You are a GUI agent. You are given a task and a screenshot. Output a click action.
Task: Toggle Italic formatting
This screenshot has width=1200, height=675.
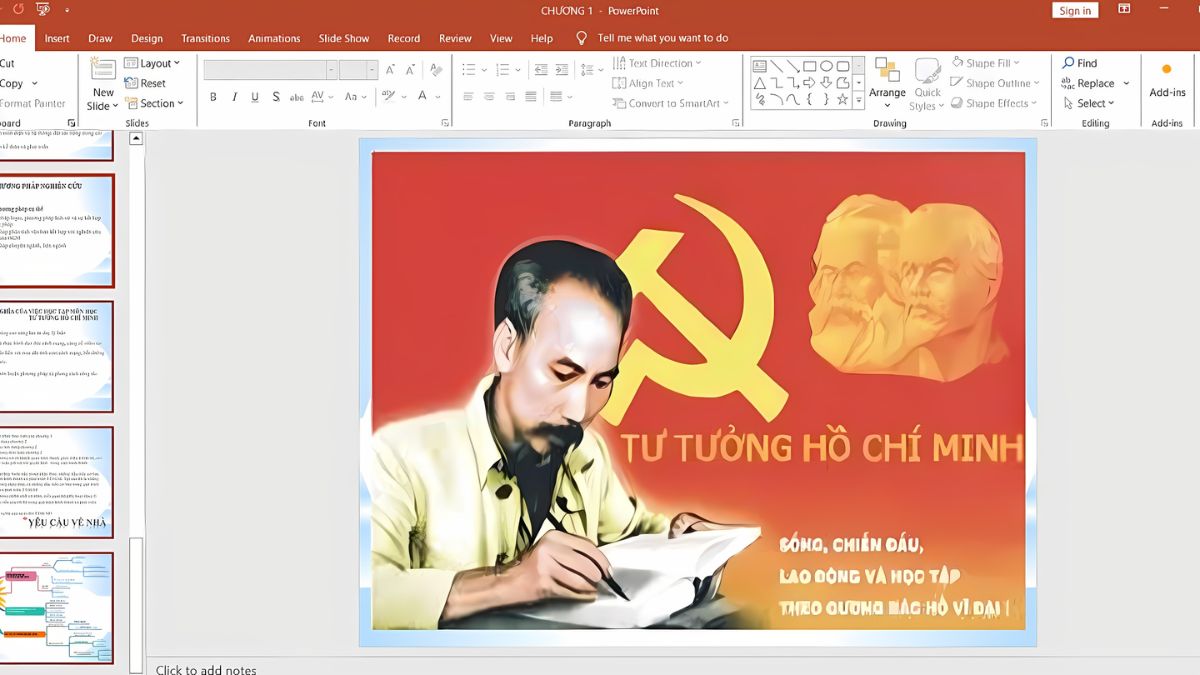[x=234, y=97]
